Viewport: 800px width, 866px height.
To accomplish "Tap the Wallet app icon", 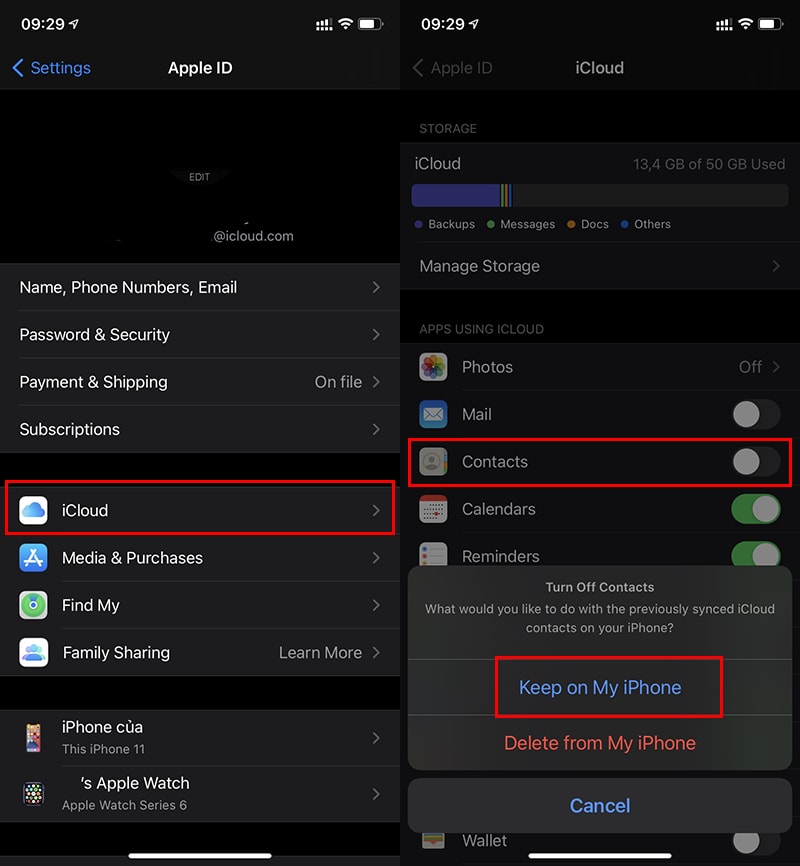I will [433, 841].
